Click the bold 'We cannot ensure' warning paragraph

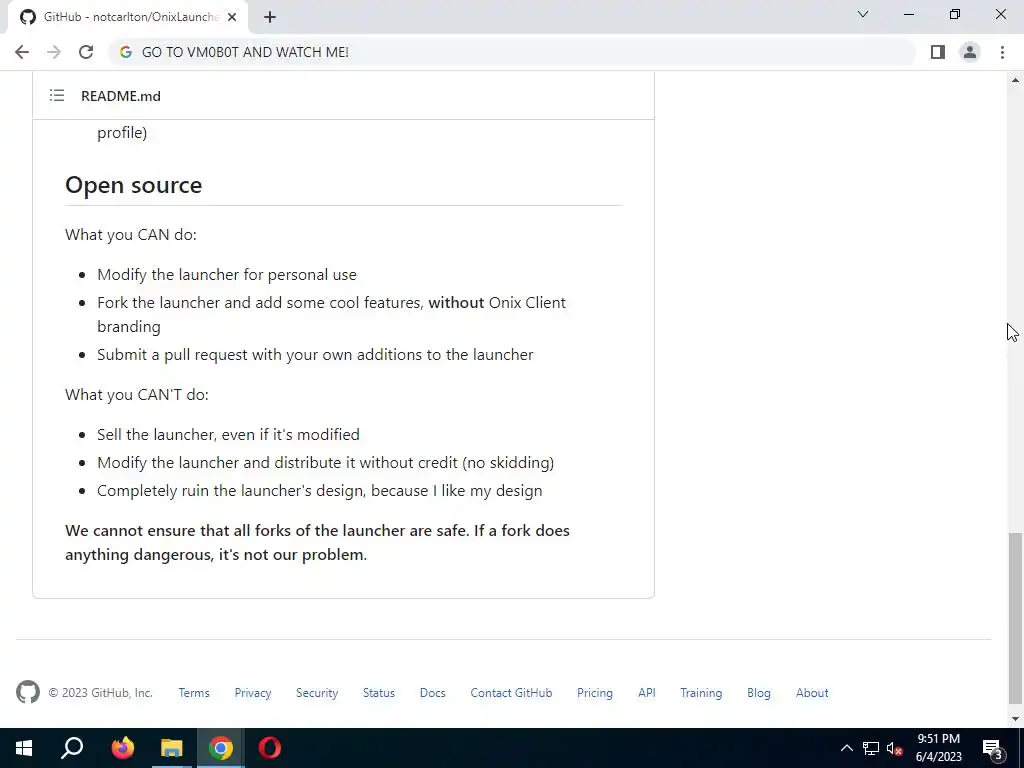coord(317,542)
